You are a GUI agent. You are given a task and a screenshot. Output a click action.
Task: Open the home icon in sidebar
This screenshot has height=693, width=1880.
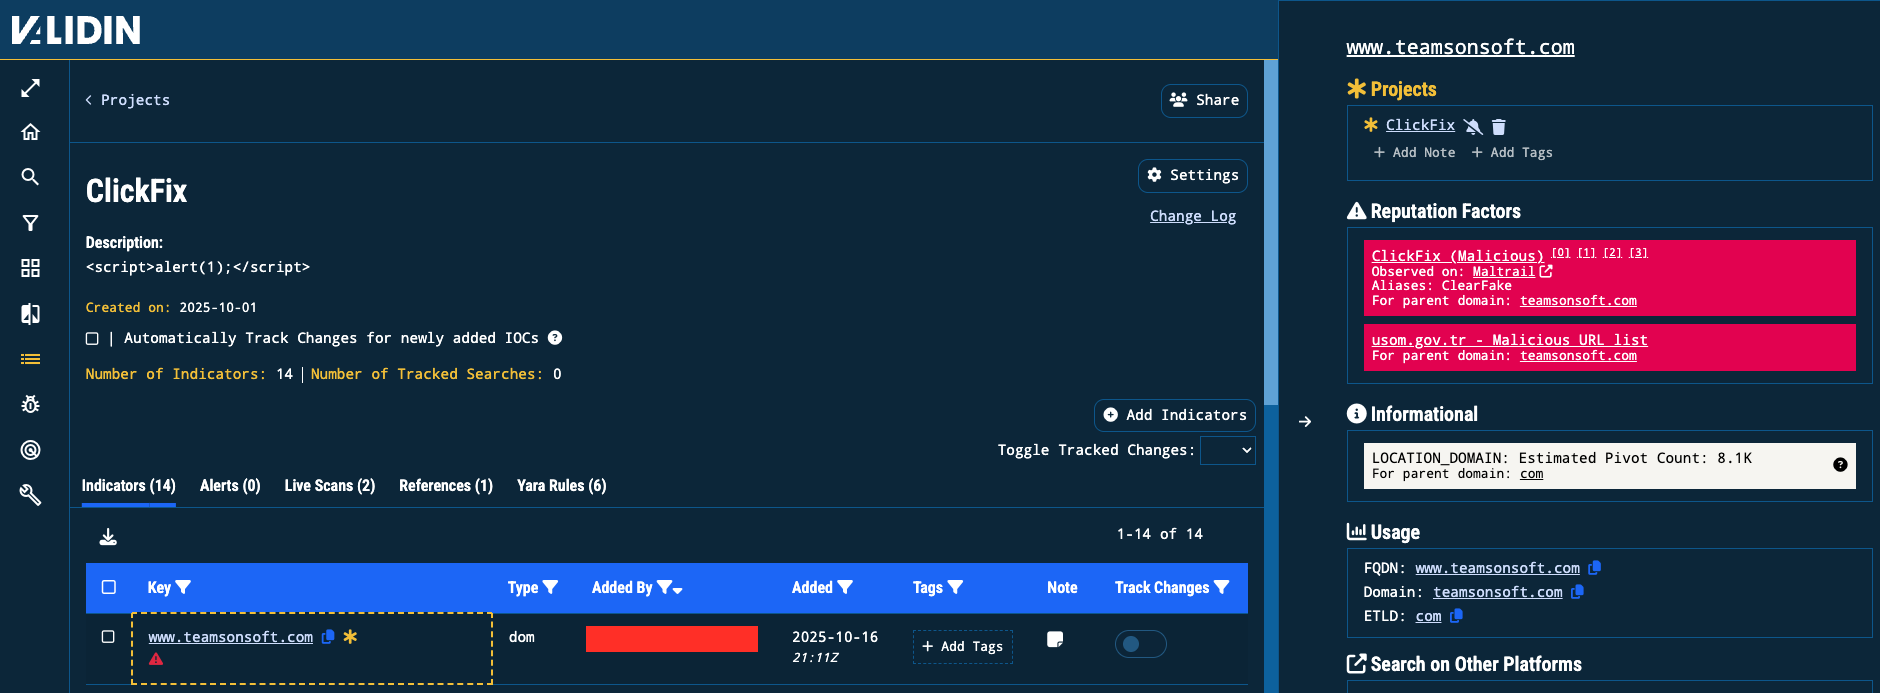pos(30,132)
